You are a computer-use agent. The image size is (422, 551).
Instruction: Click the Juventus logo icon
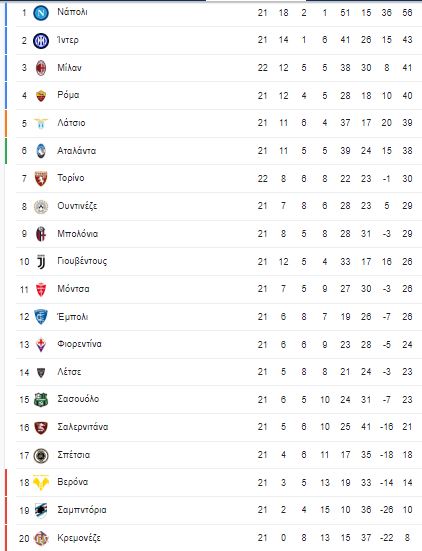pyautogui.click(x=41, y=262)
